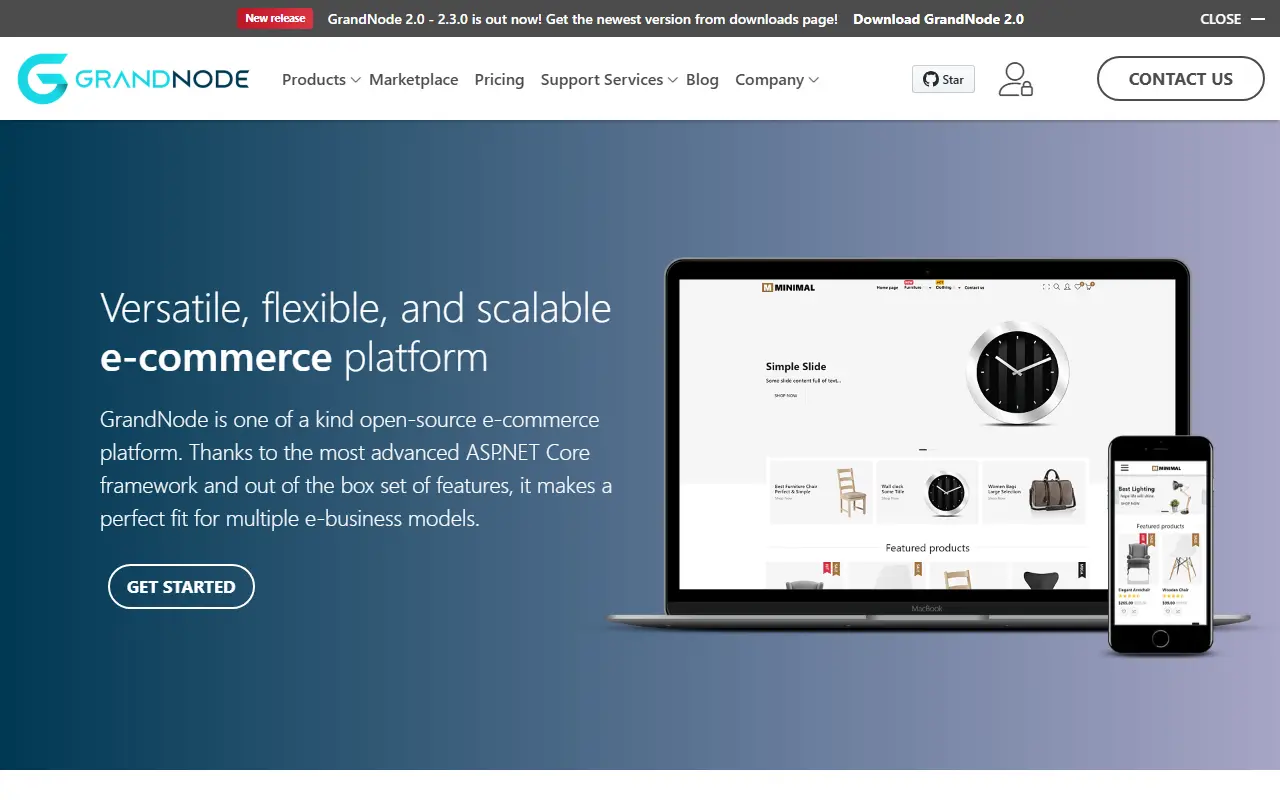Viewport: 1280px width, 800px height.
Task: Follow Download GrandNode 2.0 link
Action: (x=938, y=19)
